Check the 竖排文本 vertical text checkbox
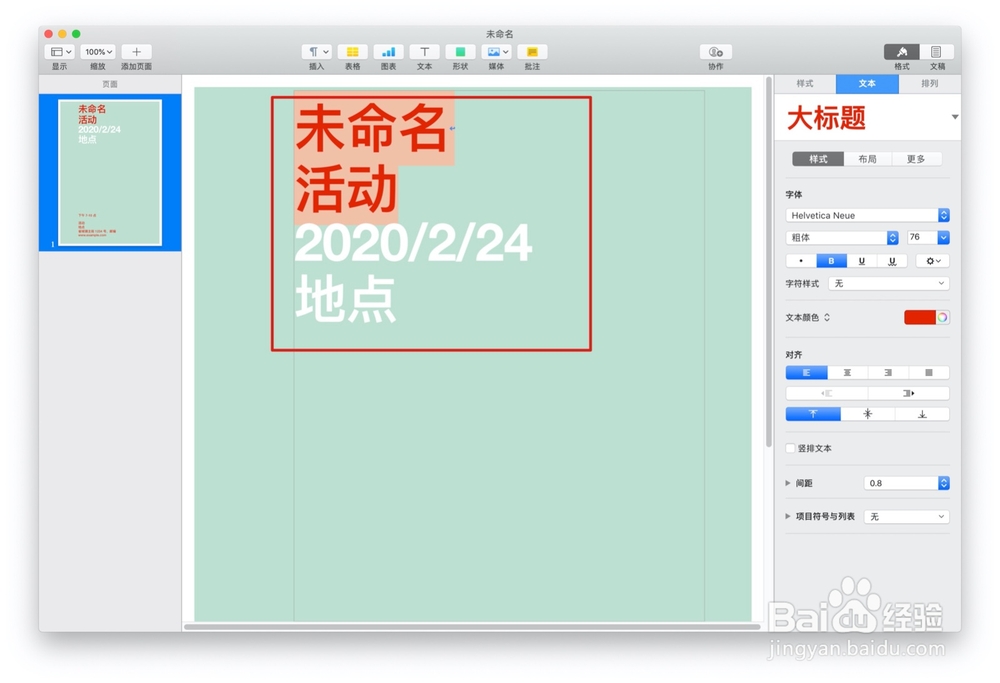This screenshot has width=1000, height=683. [790, 448]
